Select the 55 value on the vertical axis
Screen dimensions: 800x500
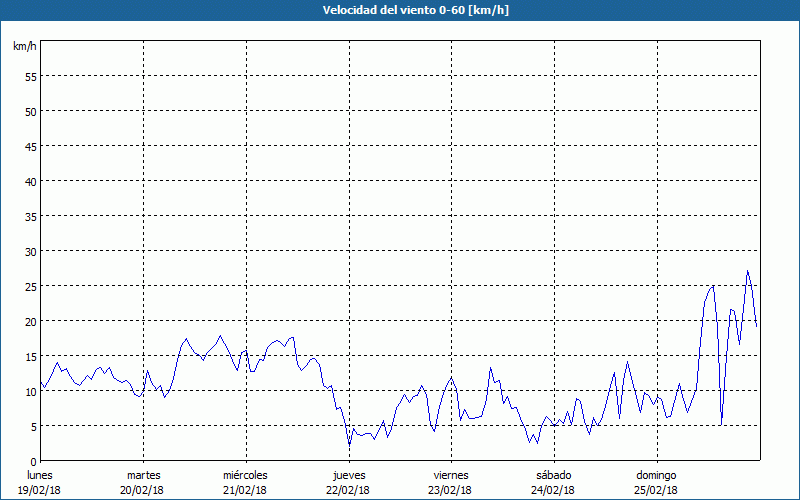(x=30, y=76)
